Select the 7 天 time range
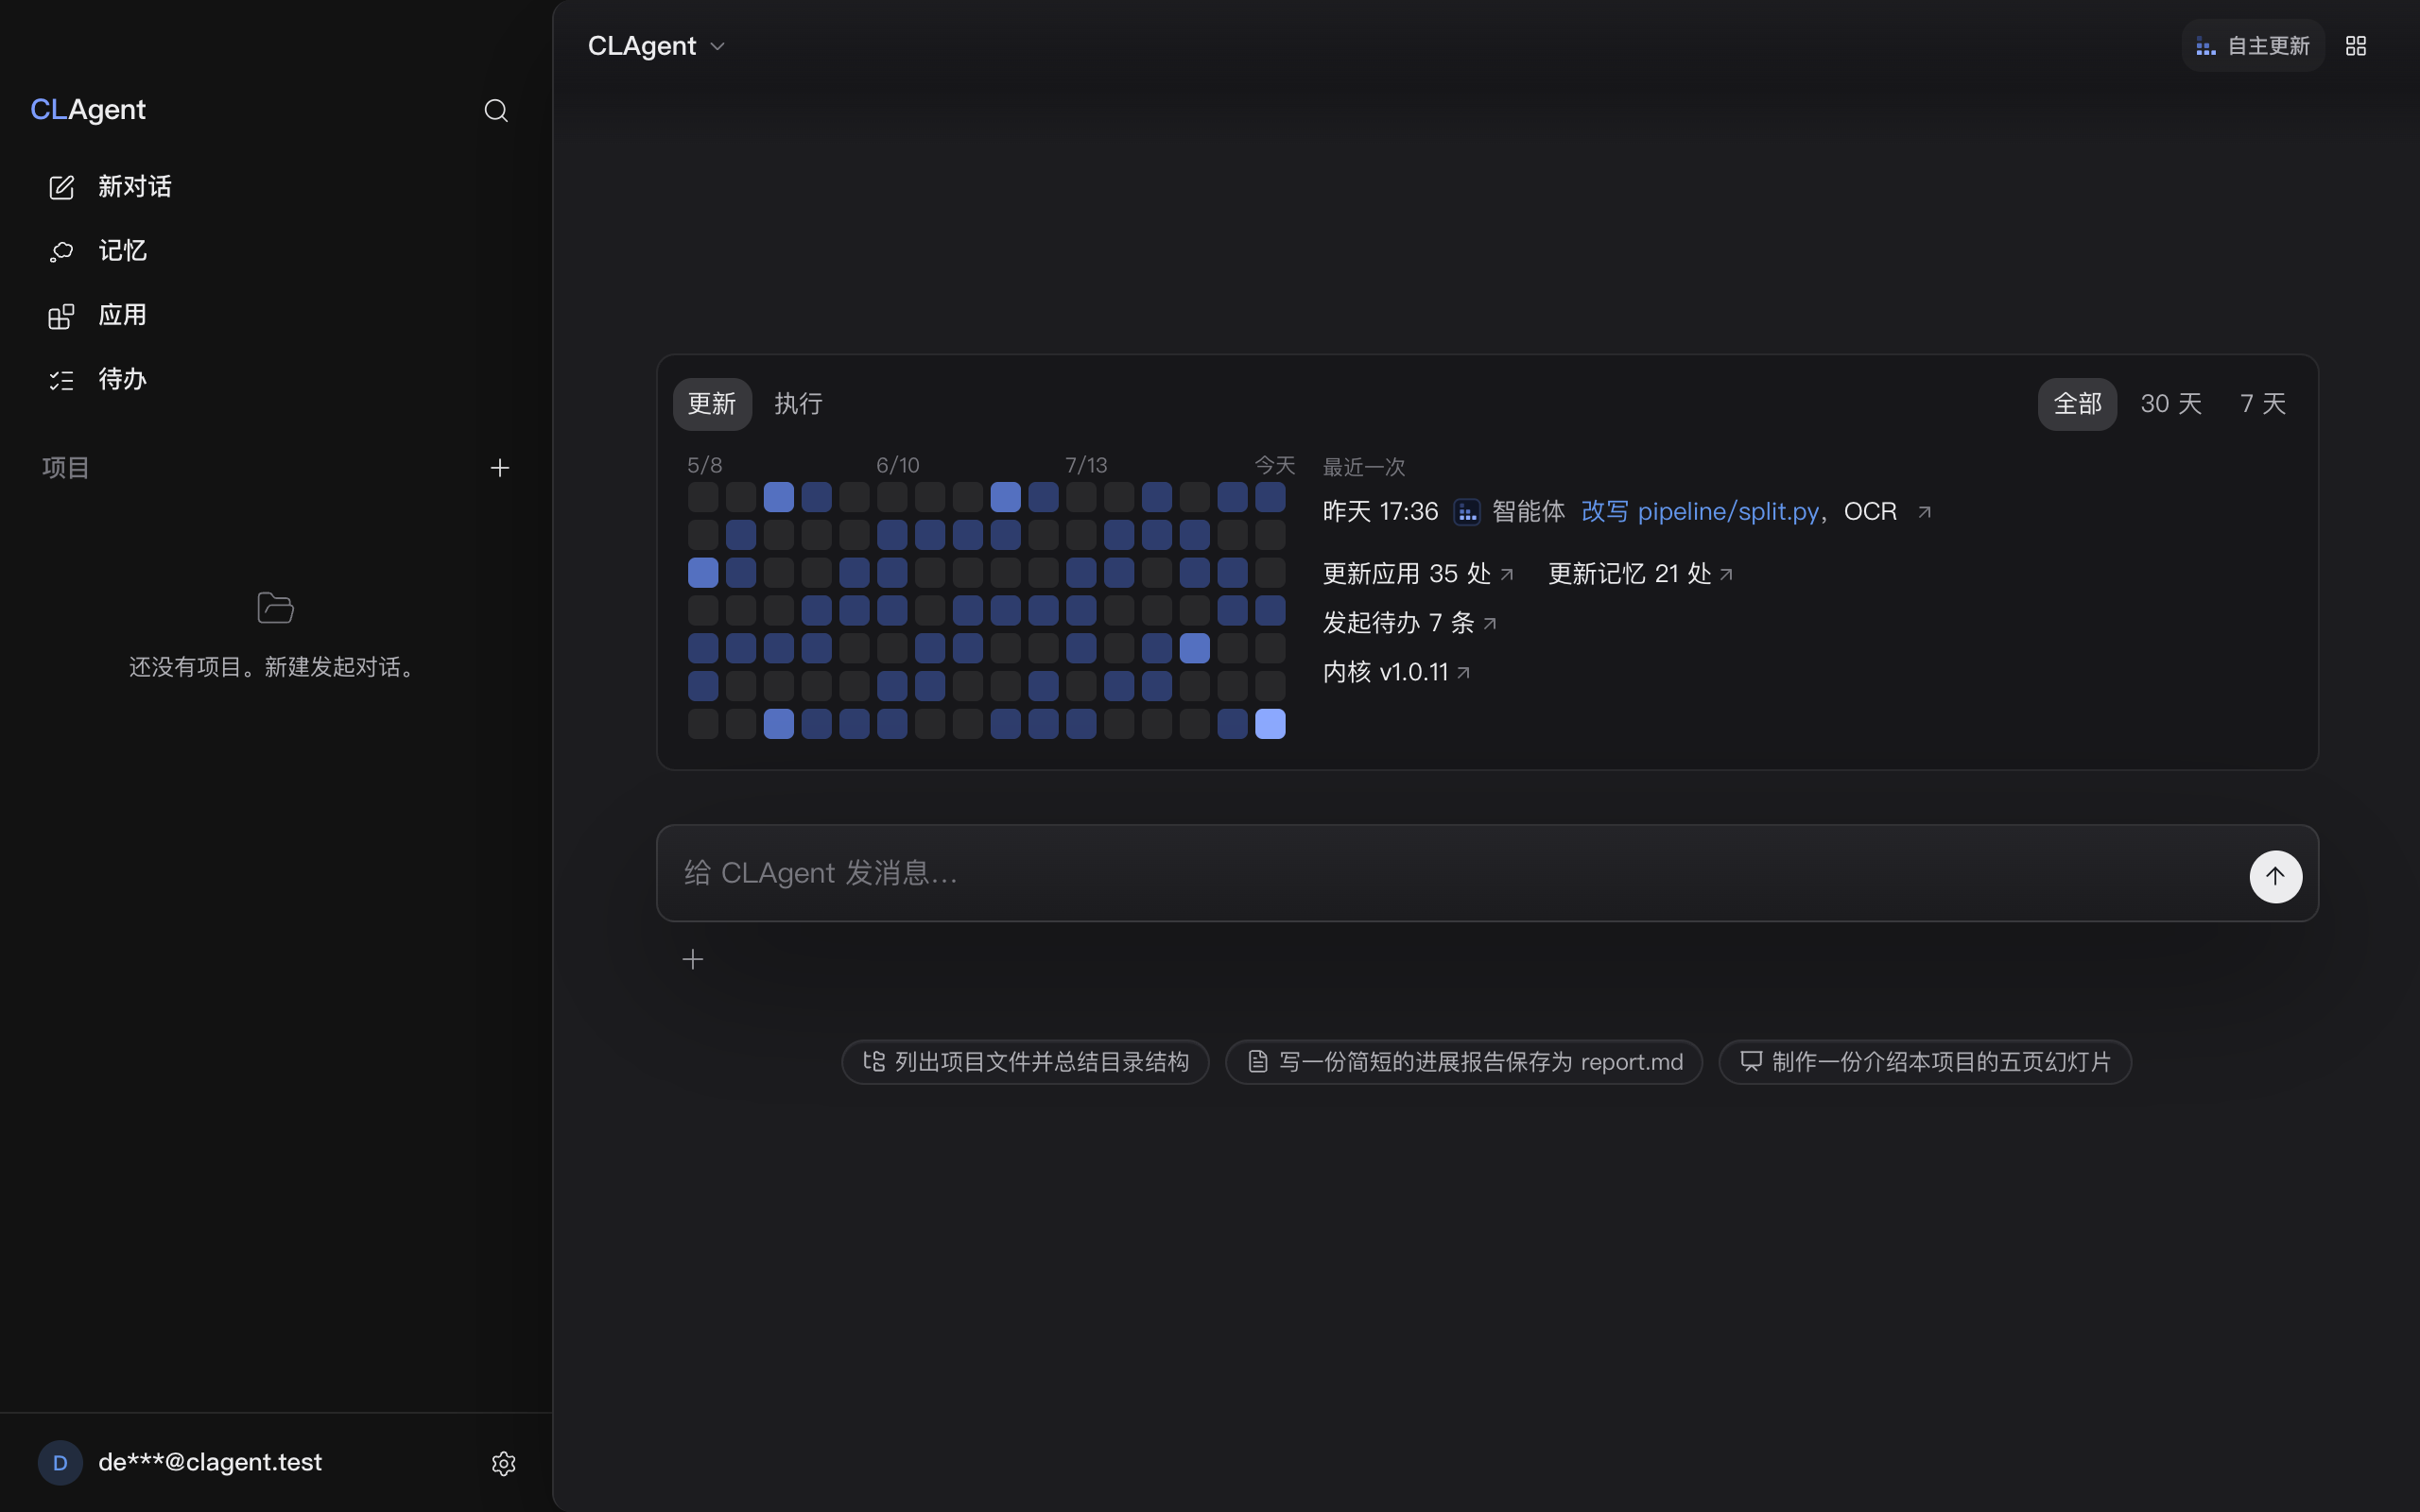Image resolution: width=2420 pixels, height=1512 pixels. pyautogui.click(x=2263, y=404)
